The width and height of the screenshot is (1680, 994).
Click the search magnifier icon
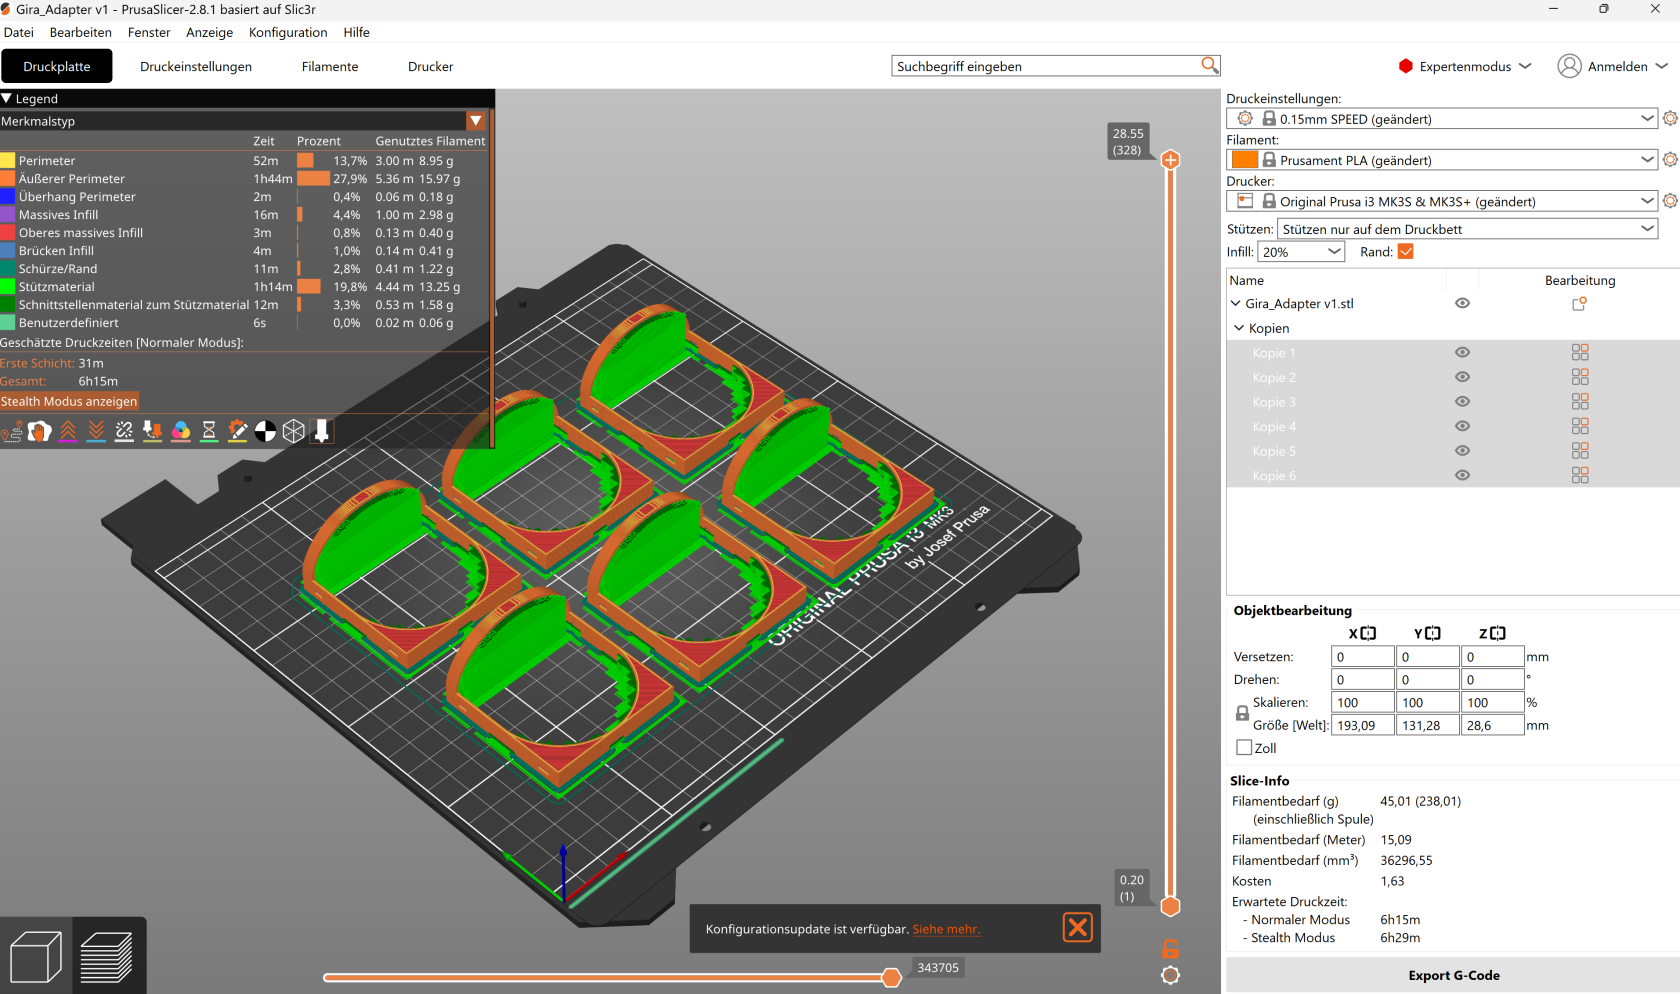click(1209, 65)
